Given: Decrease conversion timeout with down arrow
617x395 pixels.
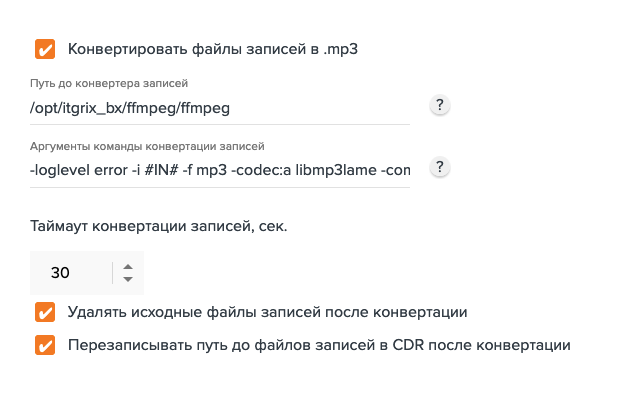Looking at the screenshot, I should point(128,279).
